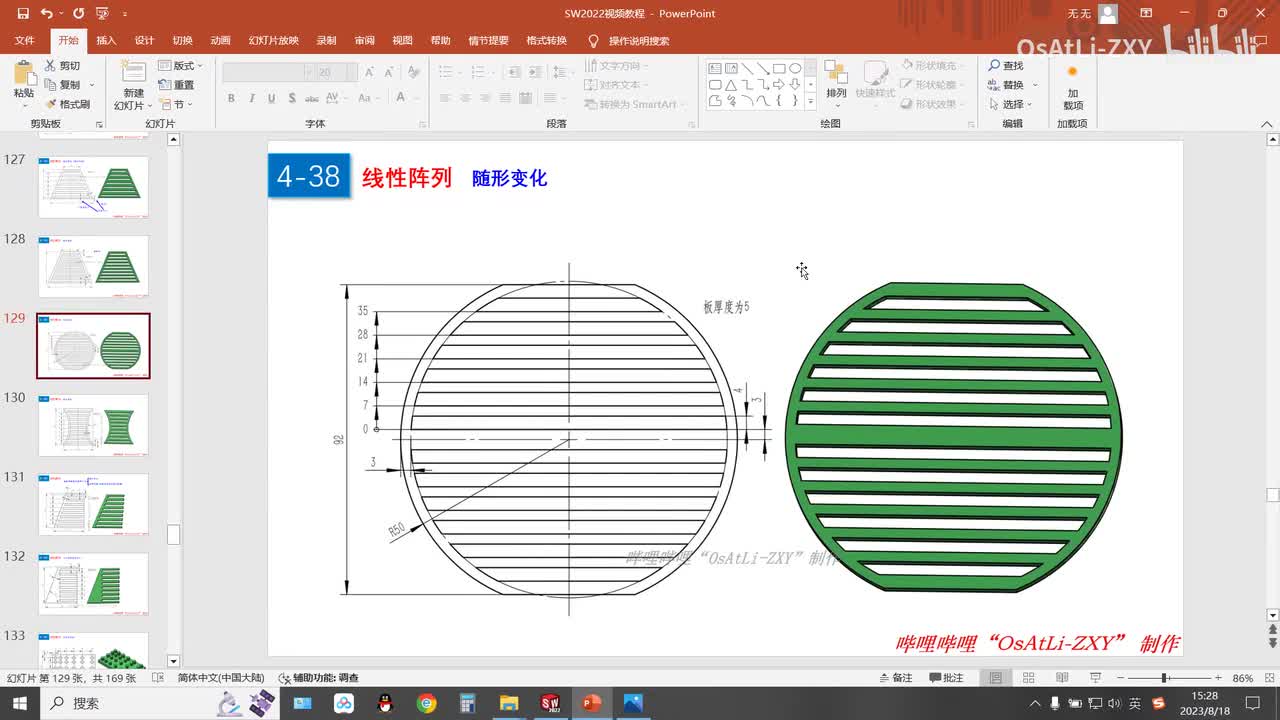The height and width of the screenshot is (720, 1280).
Task: Open the font size dropdown
Action: point(351,72)
